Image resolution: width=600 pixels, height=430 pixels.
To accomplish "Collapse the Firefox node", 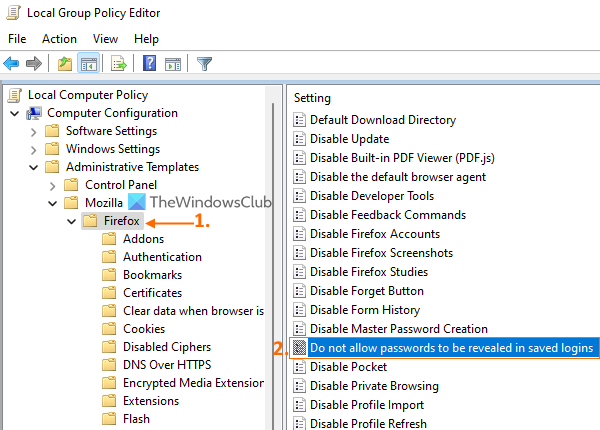I will [x=72, y=222].
